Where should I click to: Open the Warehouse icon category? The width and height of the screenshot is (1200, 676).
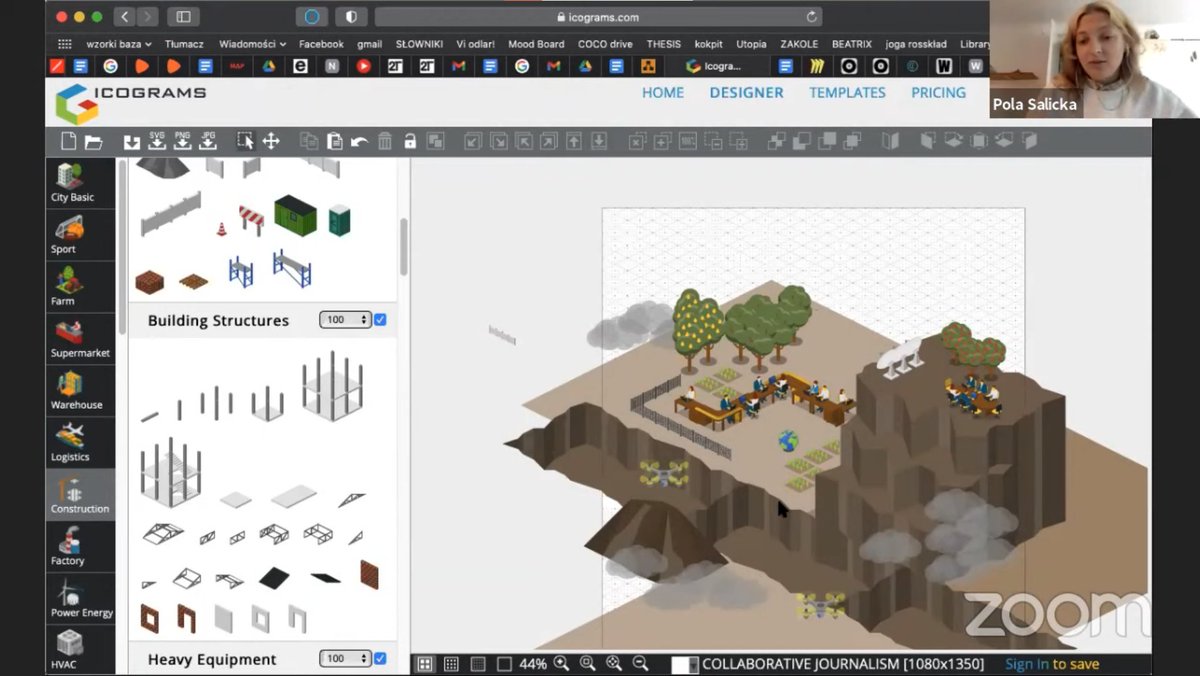click(77, 391)
